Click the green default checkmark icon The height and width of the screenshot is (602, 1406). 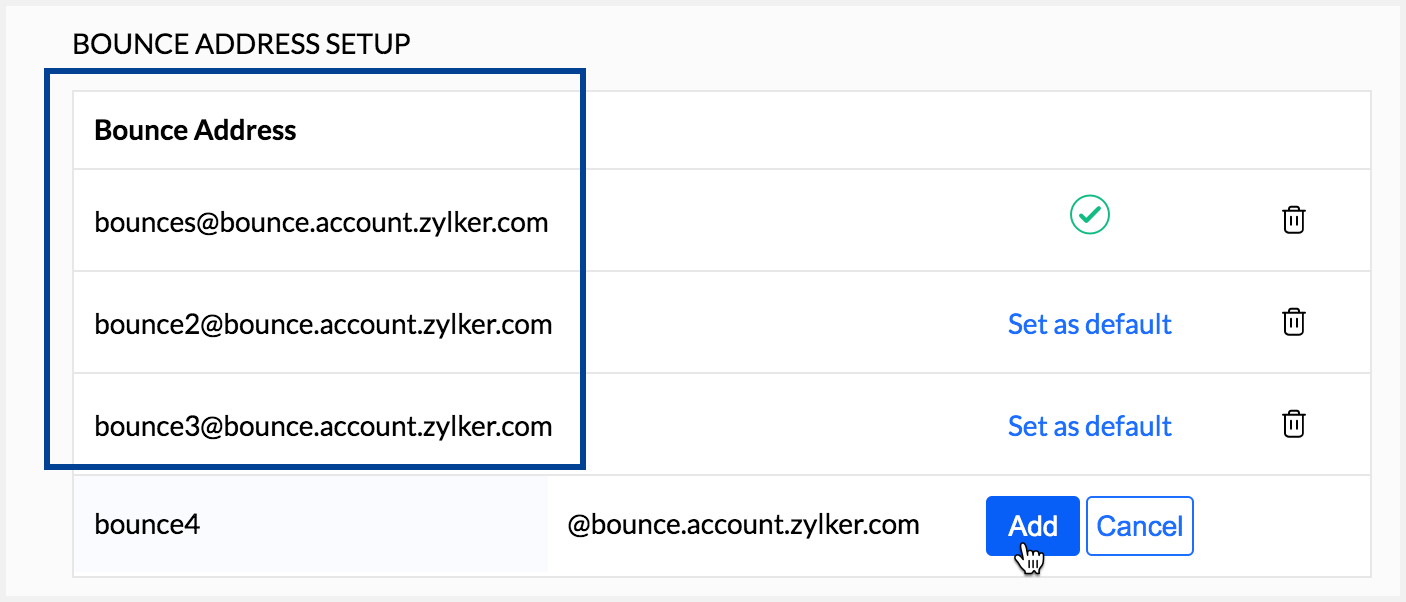1090,216
